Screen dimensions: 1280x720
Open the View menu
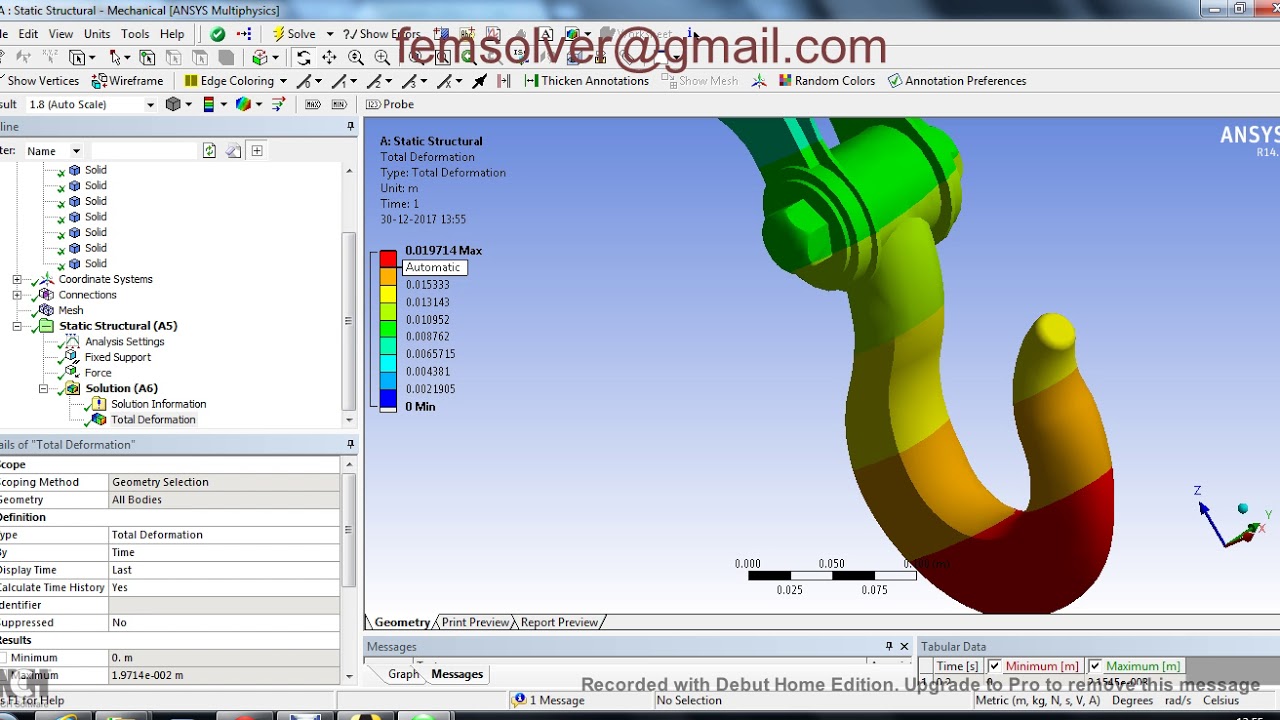point(61,34)
